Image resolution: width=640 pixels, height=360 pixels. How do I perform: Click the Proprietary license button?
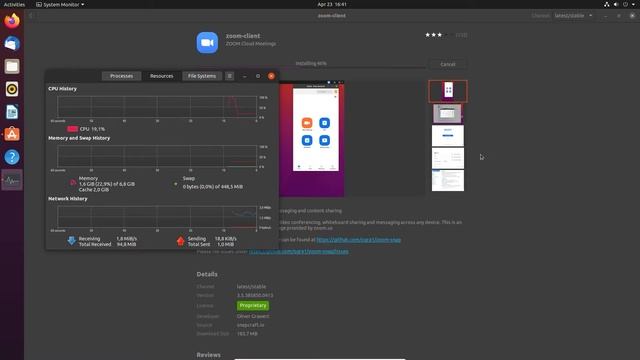click(253, 305)
